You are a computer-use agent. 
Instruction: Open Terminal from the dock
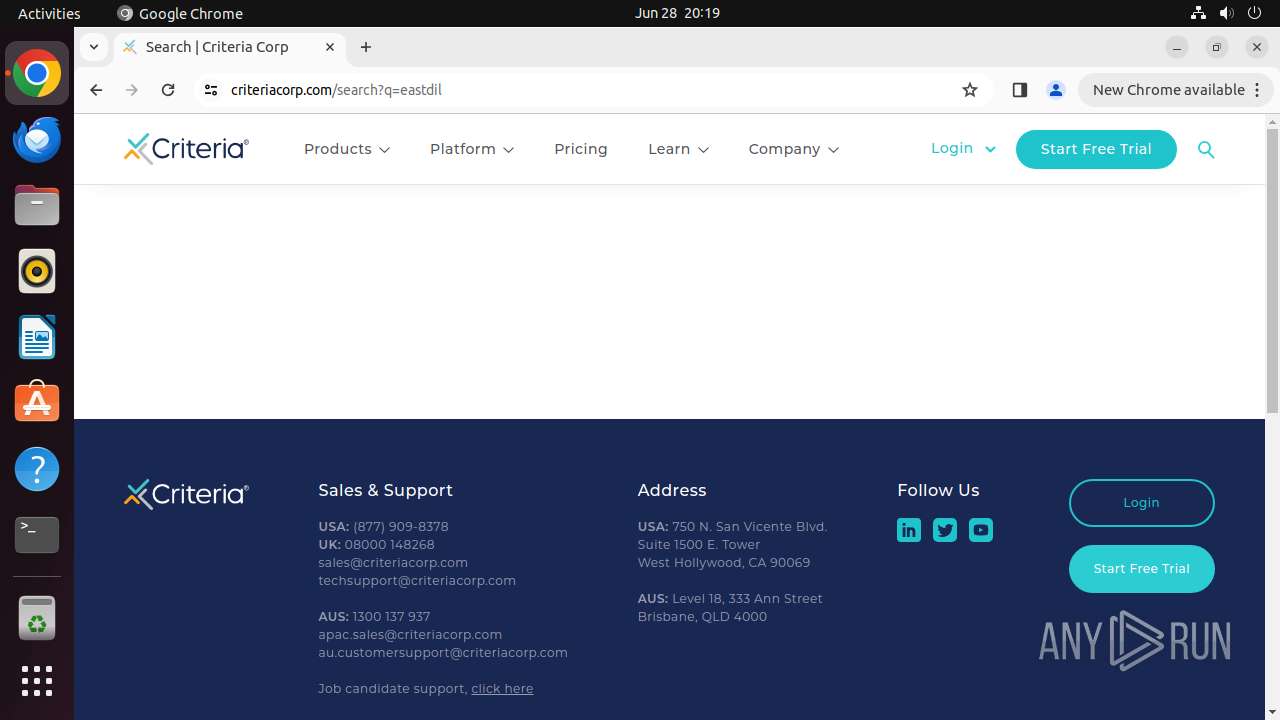[x=37, y=535]
